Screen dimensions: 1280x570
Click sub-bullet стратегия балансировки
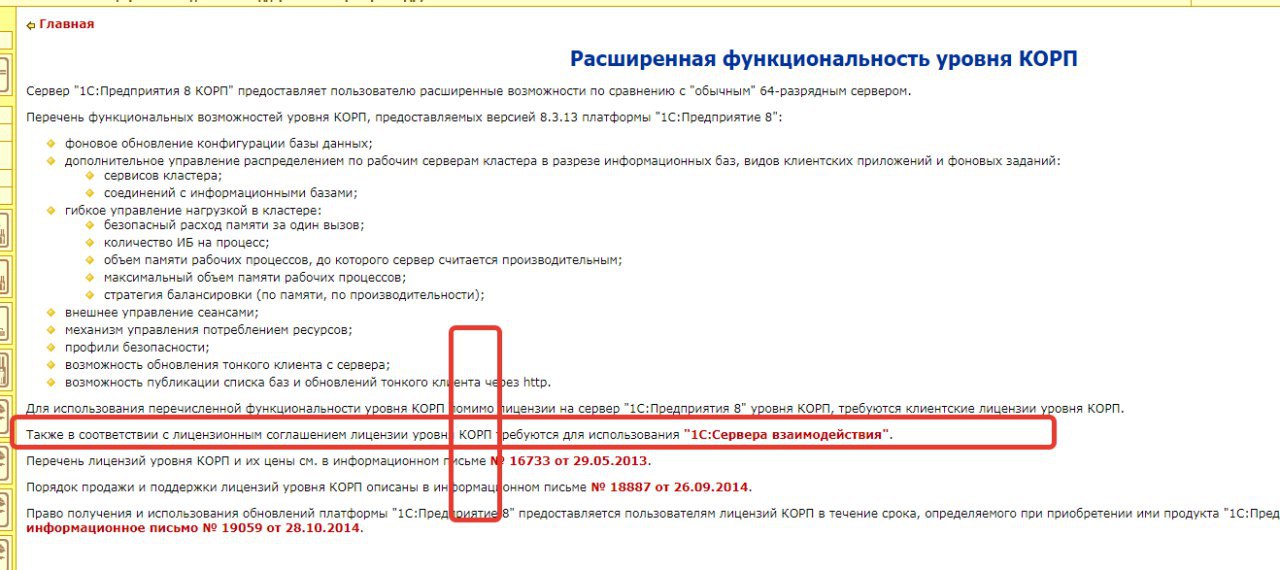[294, 294]
